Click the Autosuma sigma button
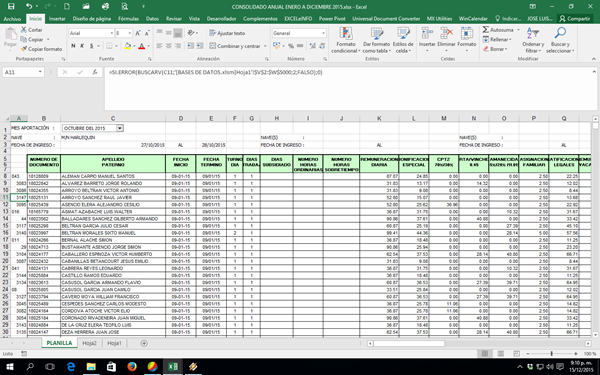 tap(498, 29)
